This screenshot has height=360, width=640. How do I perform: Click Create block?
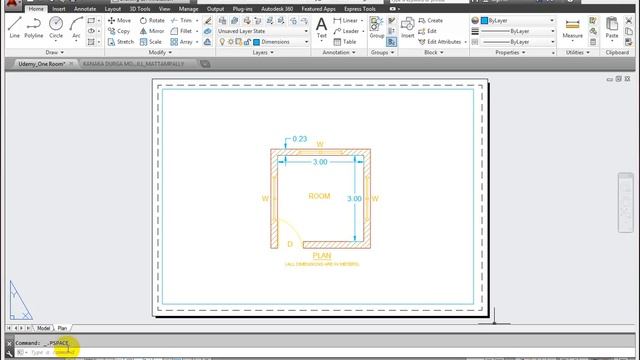431,20
